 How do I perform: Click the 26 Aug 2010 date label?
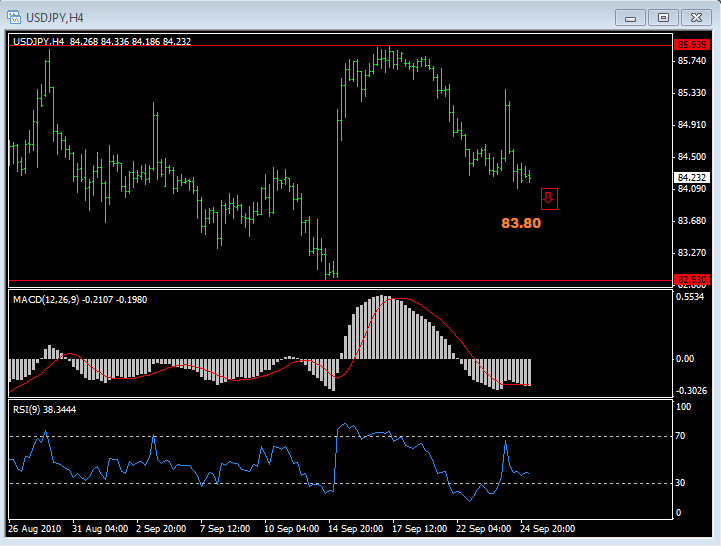coord(36,528)
